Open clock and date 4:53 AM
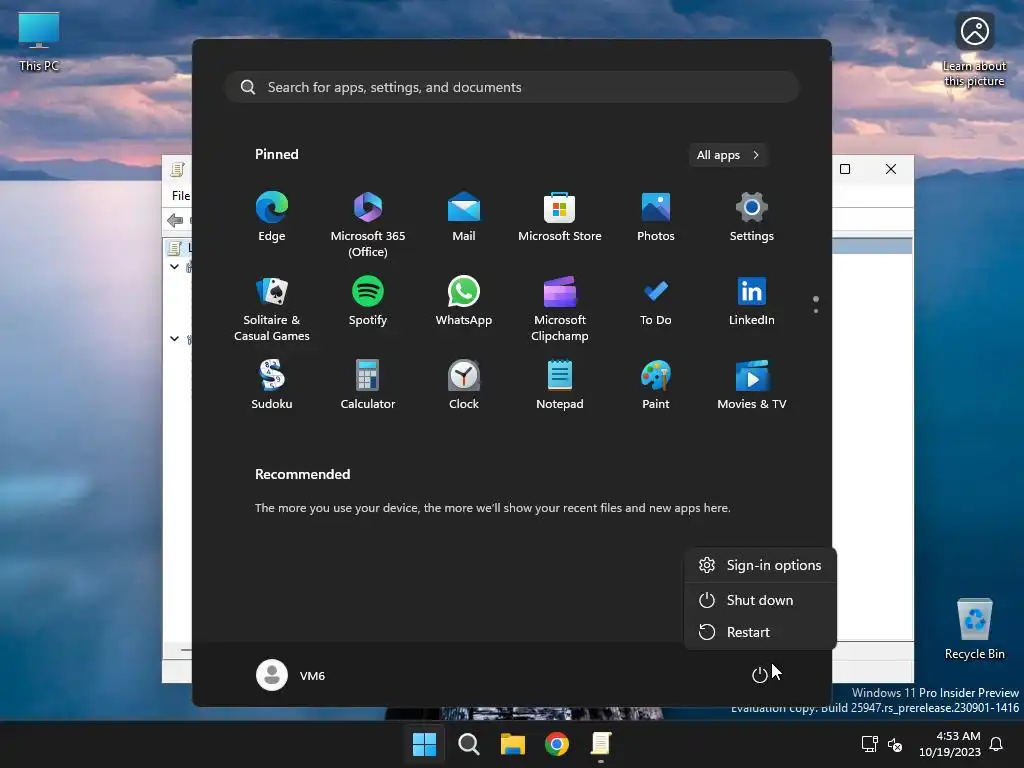 click(x=950, y=744)
